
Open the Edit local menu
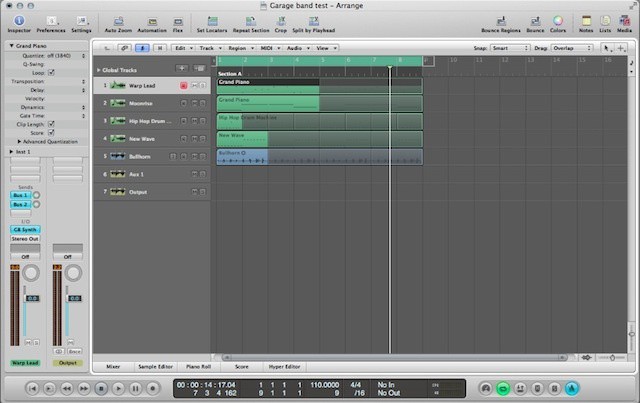coord(183,48)
